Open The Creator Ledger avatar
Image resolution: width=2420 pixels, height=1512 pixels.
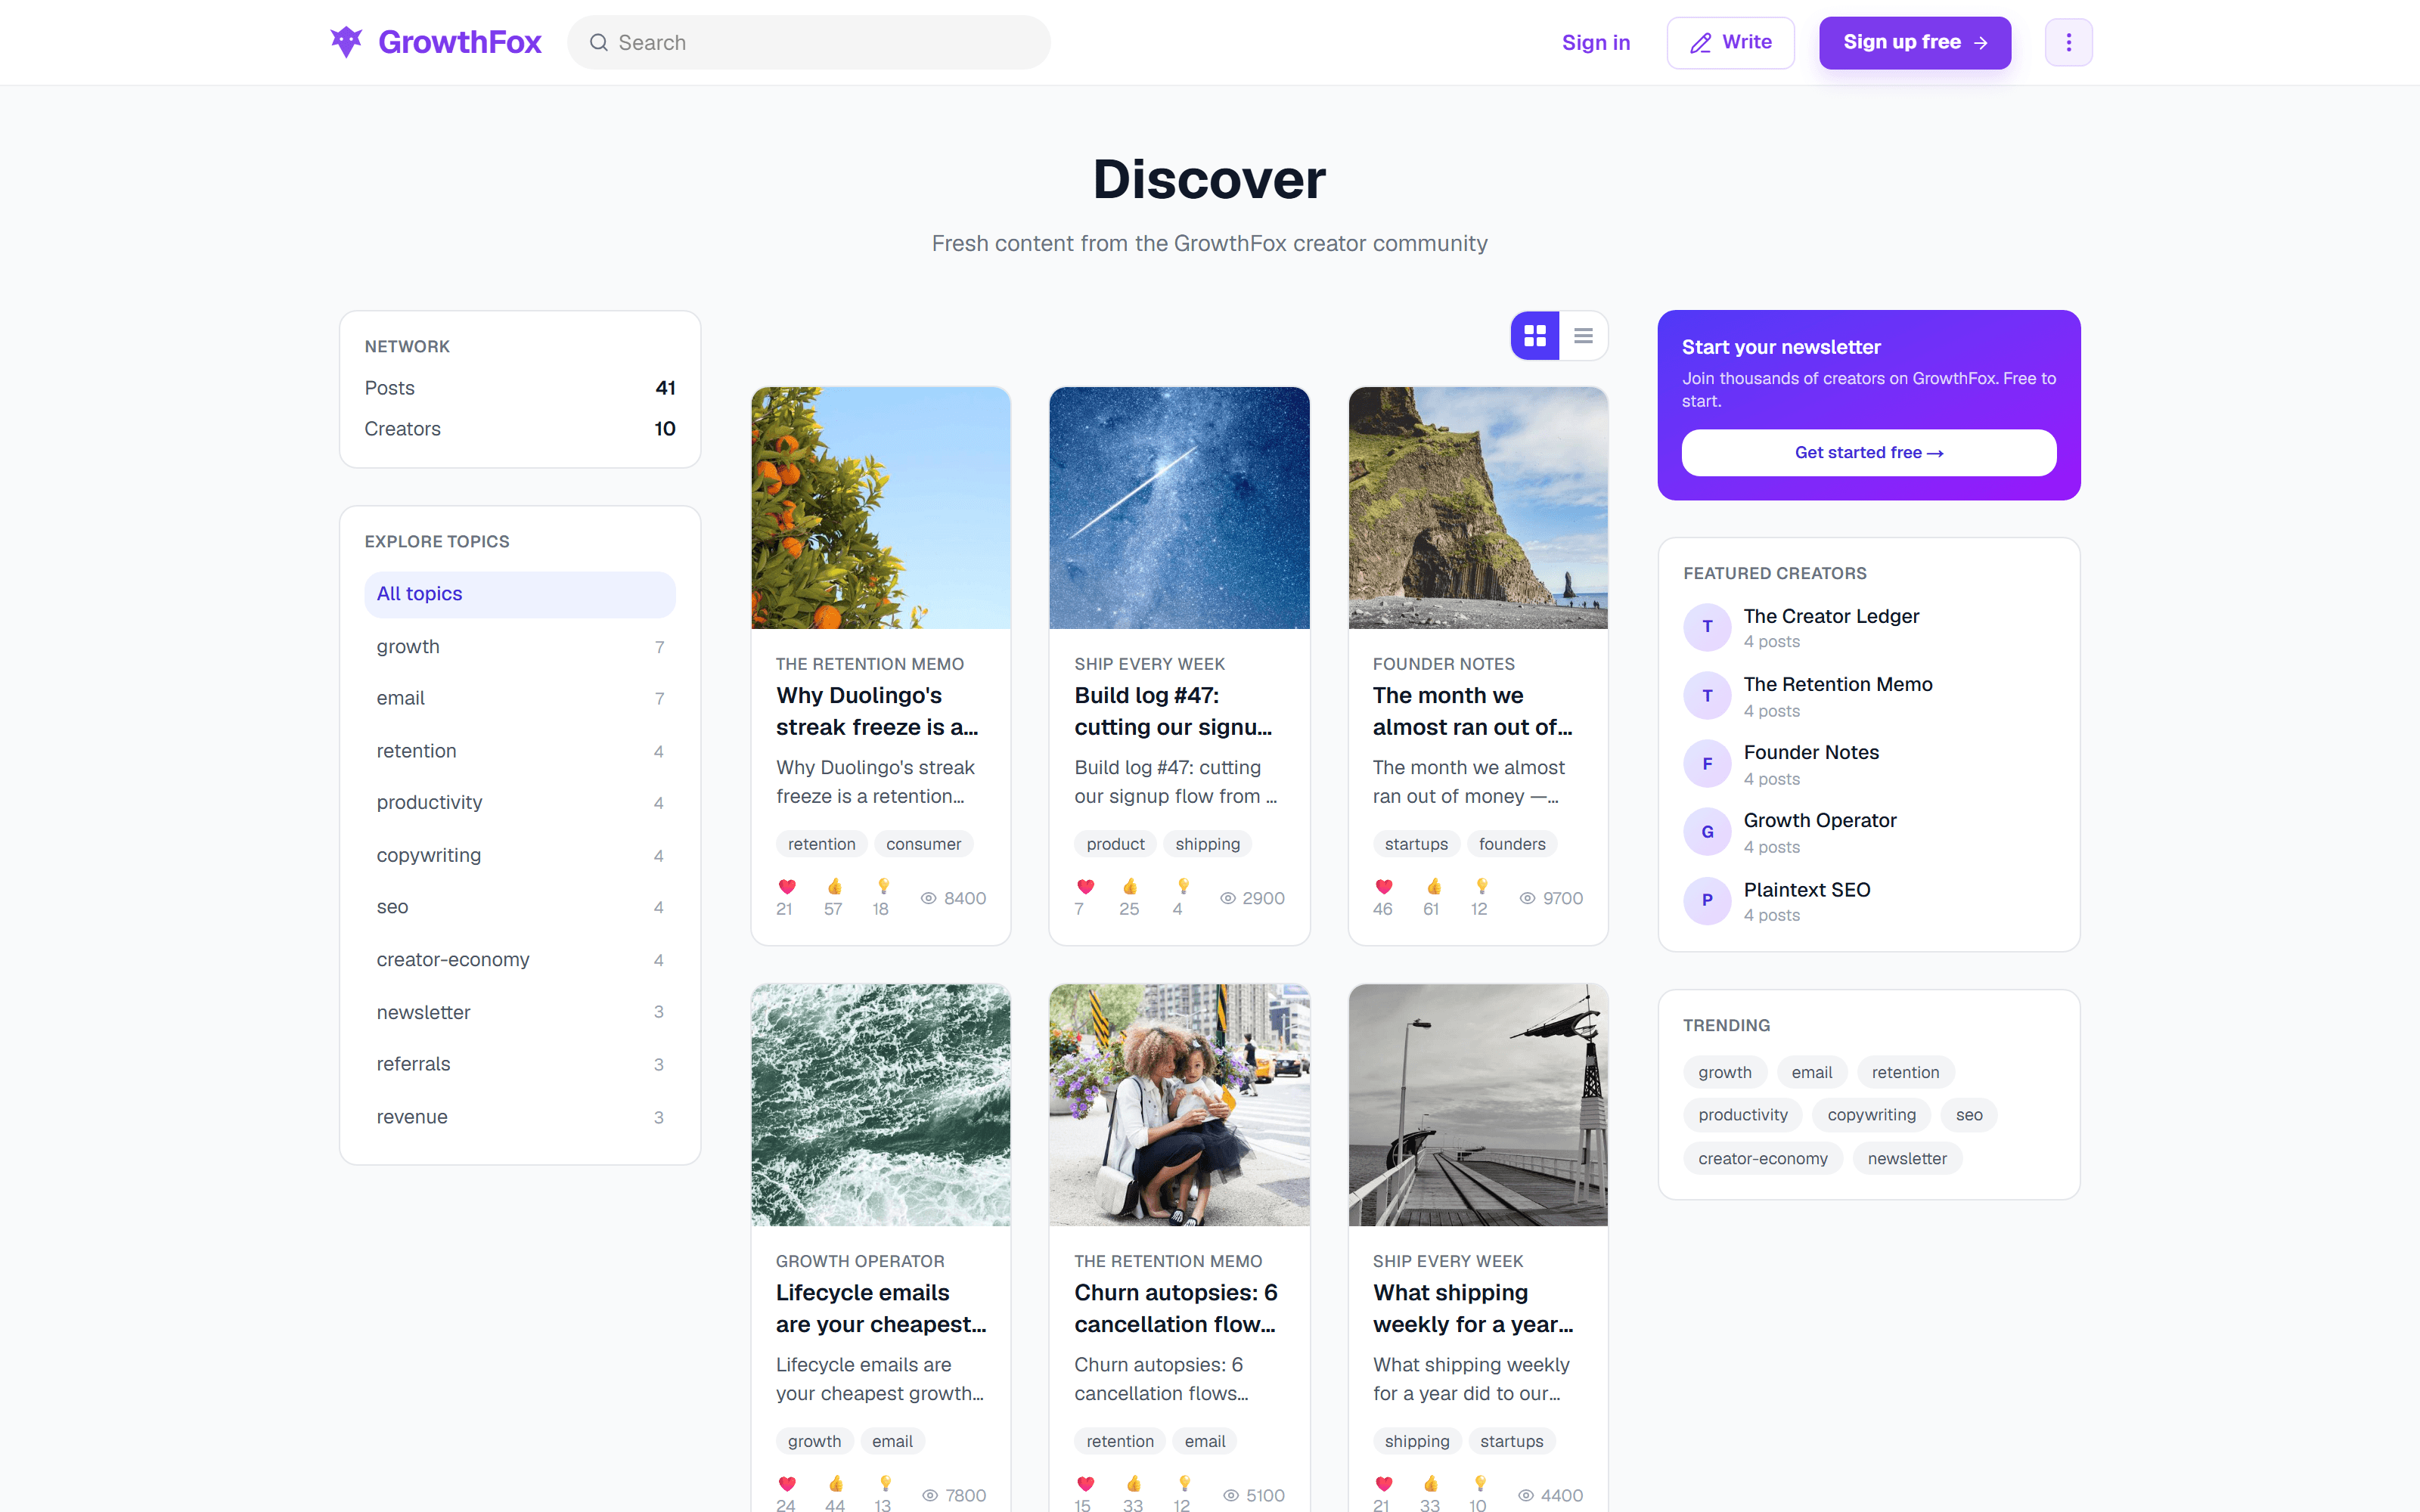coord(1707,627)
